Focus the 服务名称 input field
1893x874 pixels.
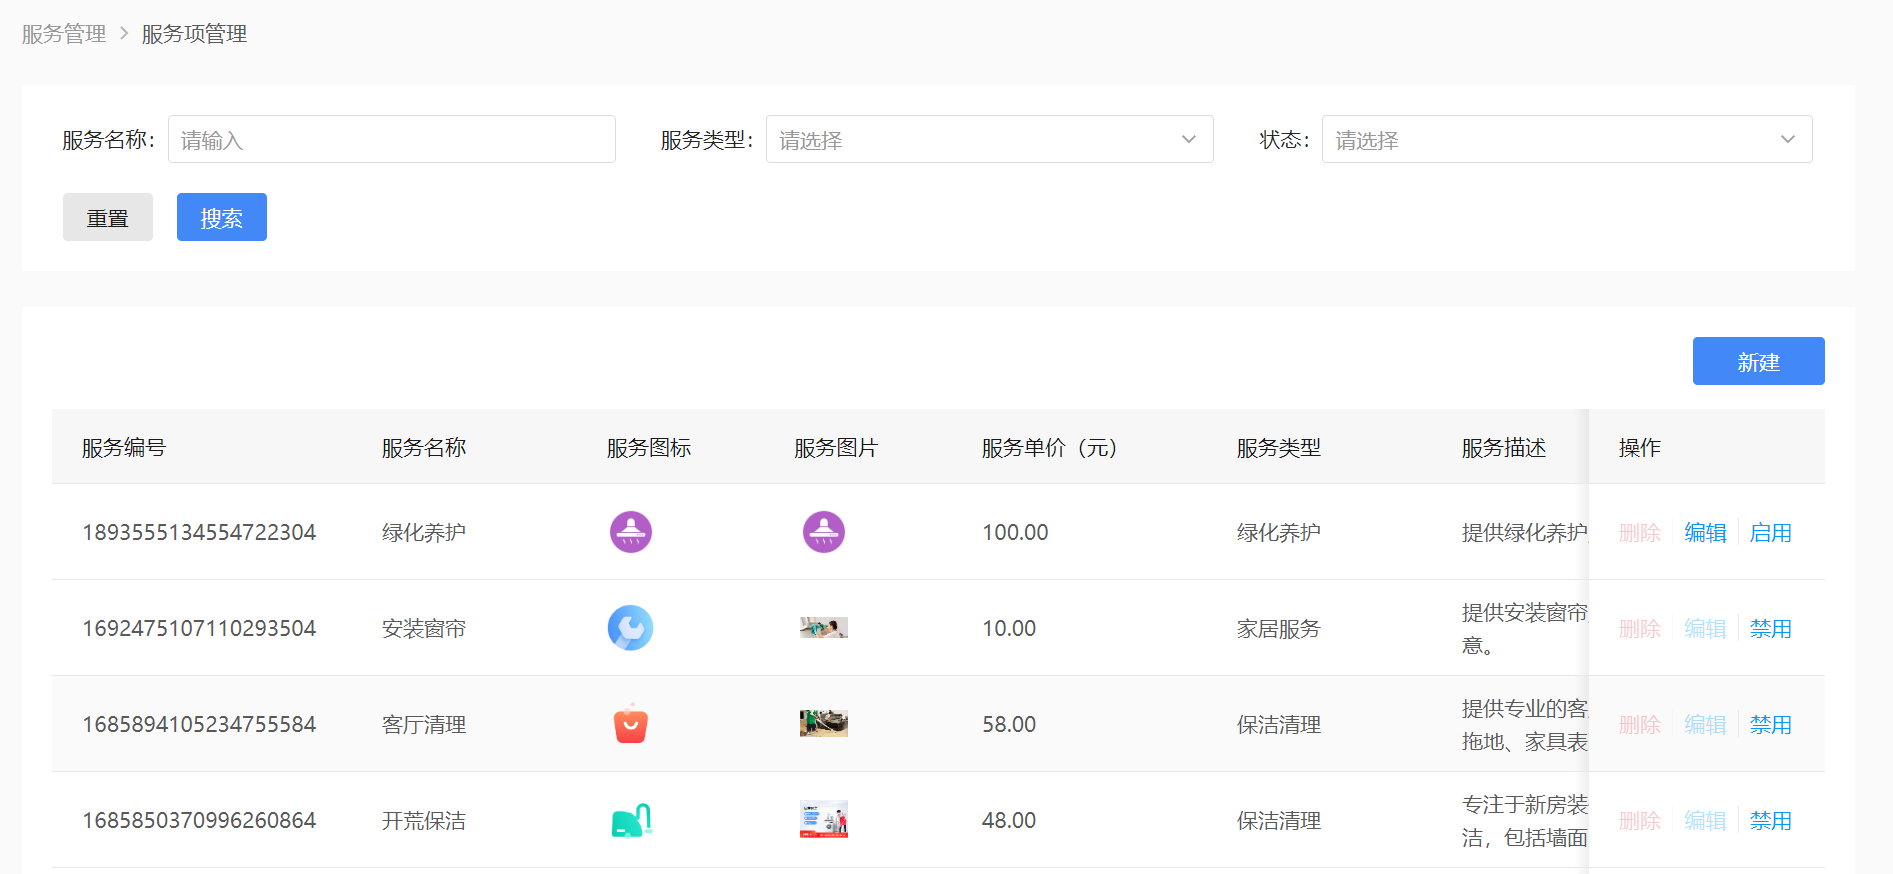point(391,140)
